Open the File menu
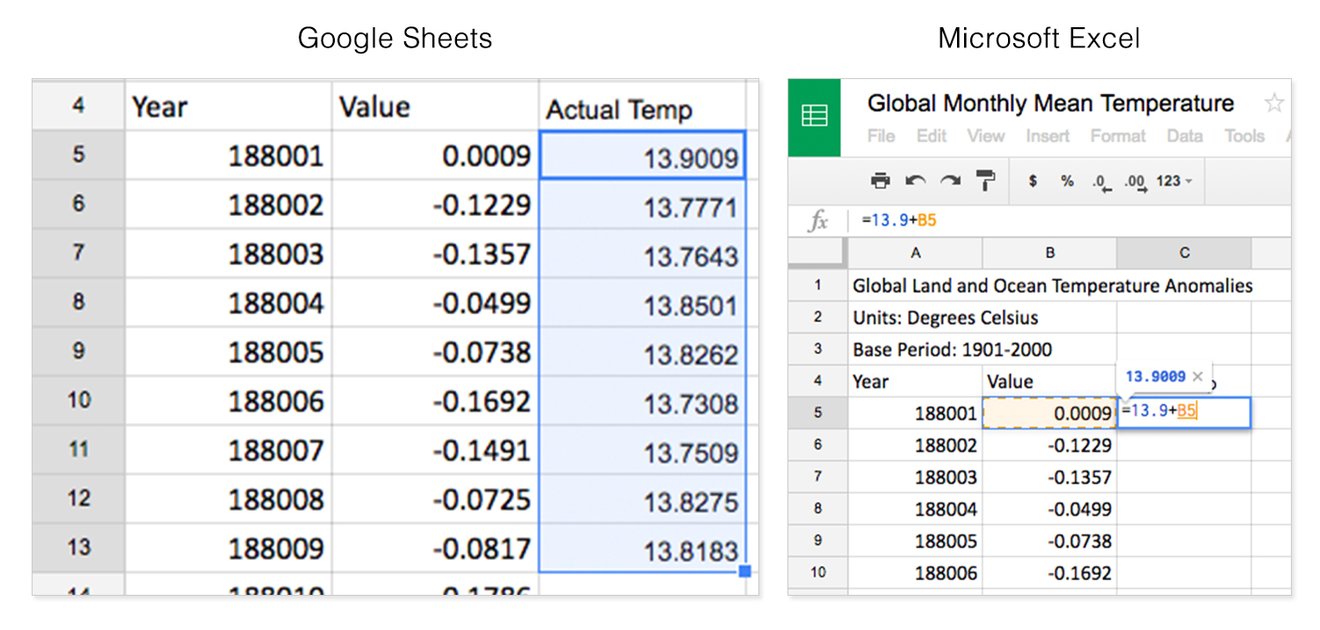Viewport: 1320px width, 630px height. click(881, 136)
